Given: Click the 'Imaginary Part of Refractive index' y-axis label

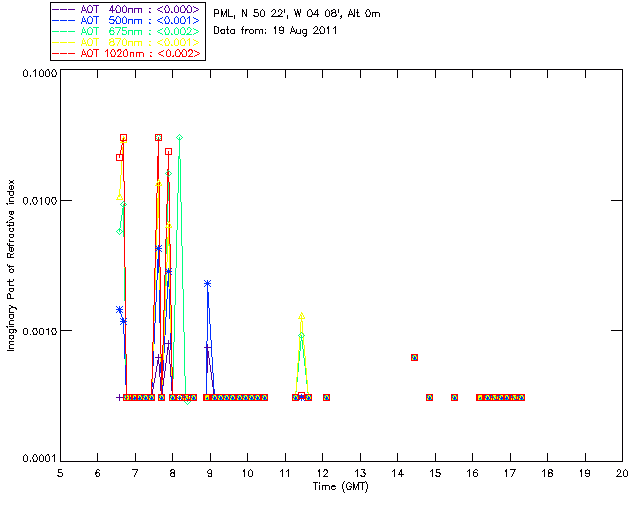Looking at the screenshot, I should [11, 265].
